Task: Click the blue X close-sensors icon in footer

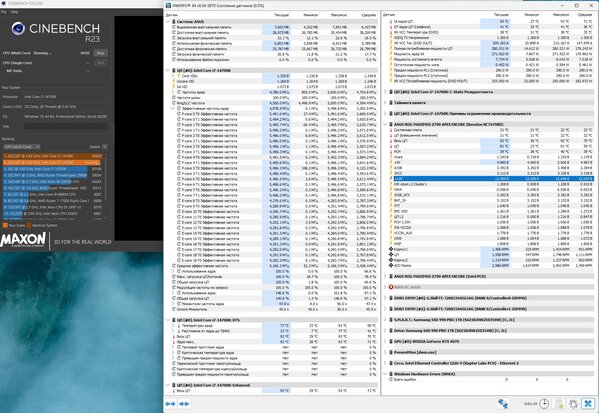Action: 588,403
